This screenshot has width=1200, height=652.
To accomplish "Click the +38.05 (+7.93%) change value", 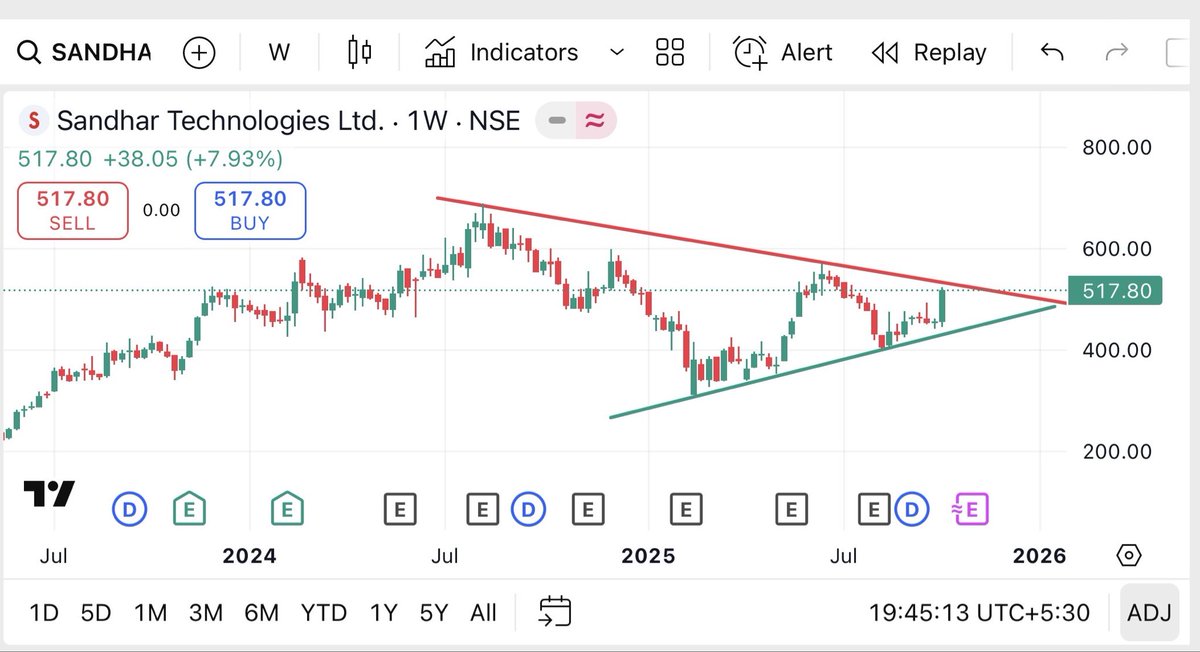I will click(193, 159).
